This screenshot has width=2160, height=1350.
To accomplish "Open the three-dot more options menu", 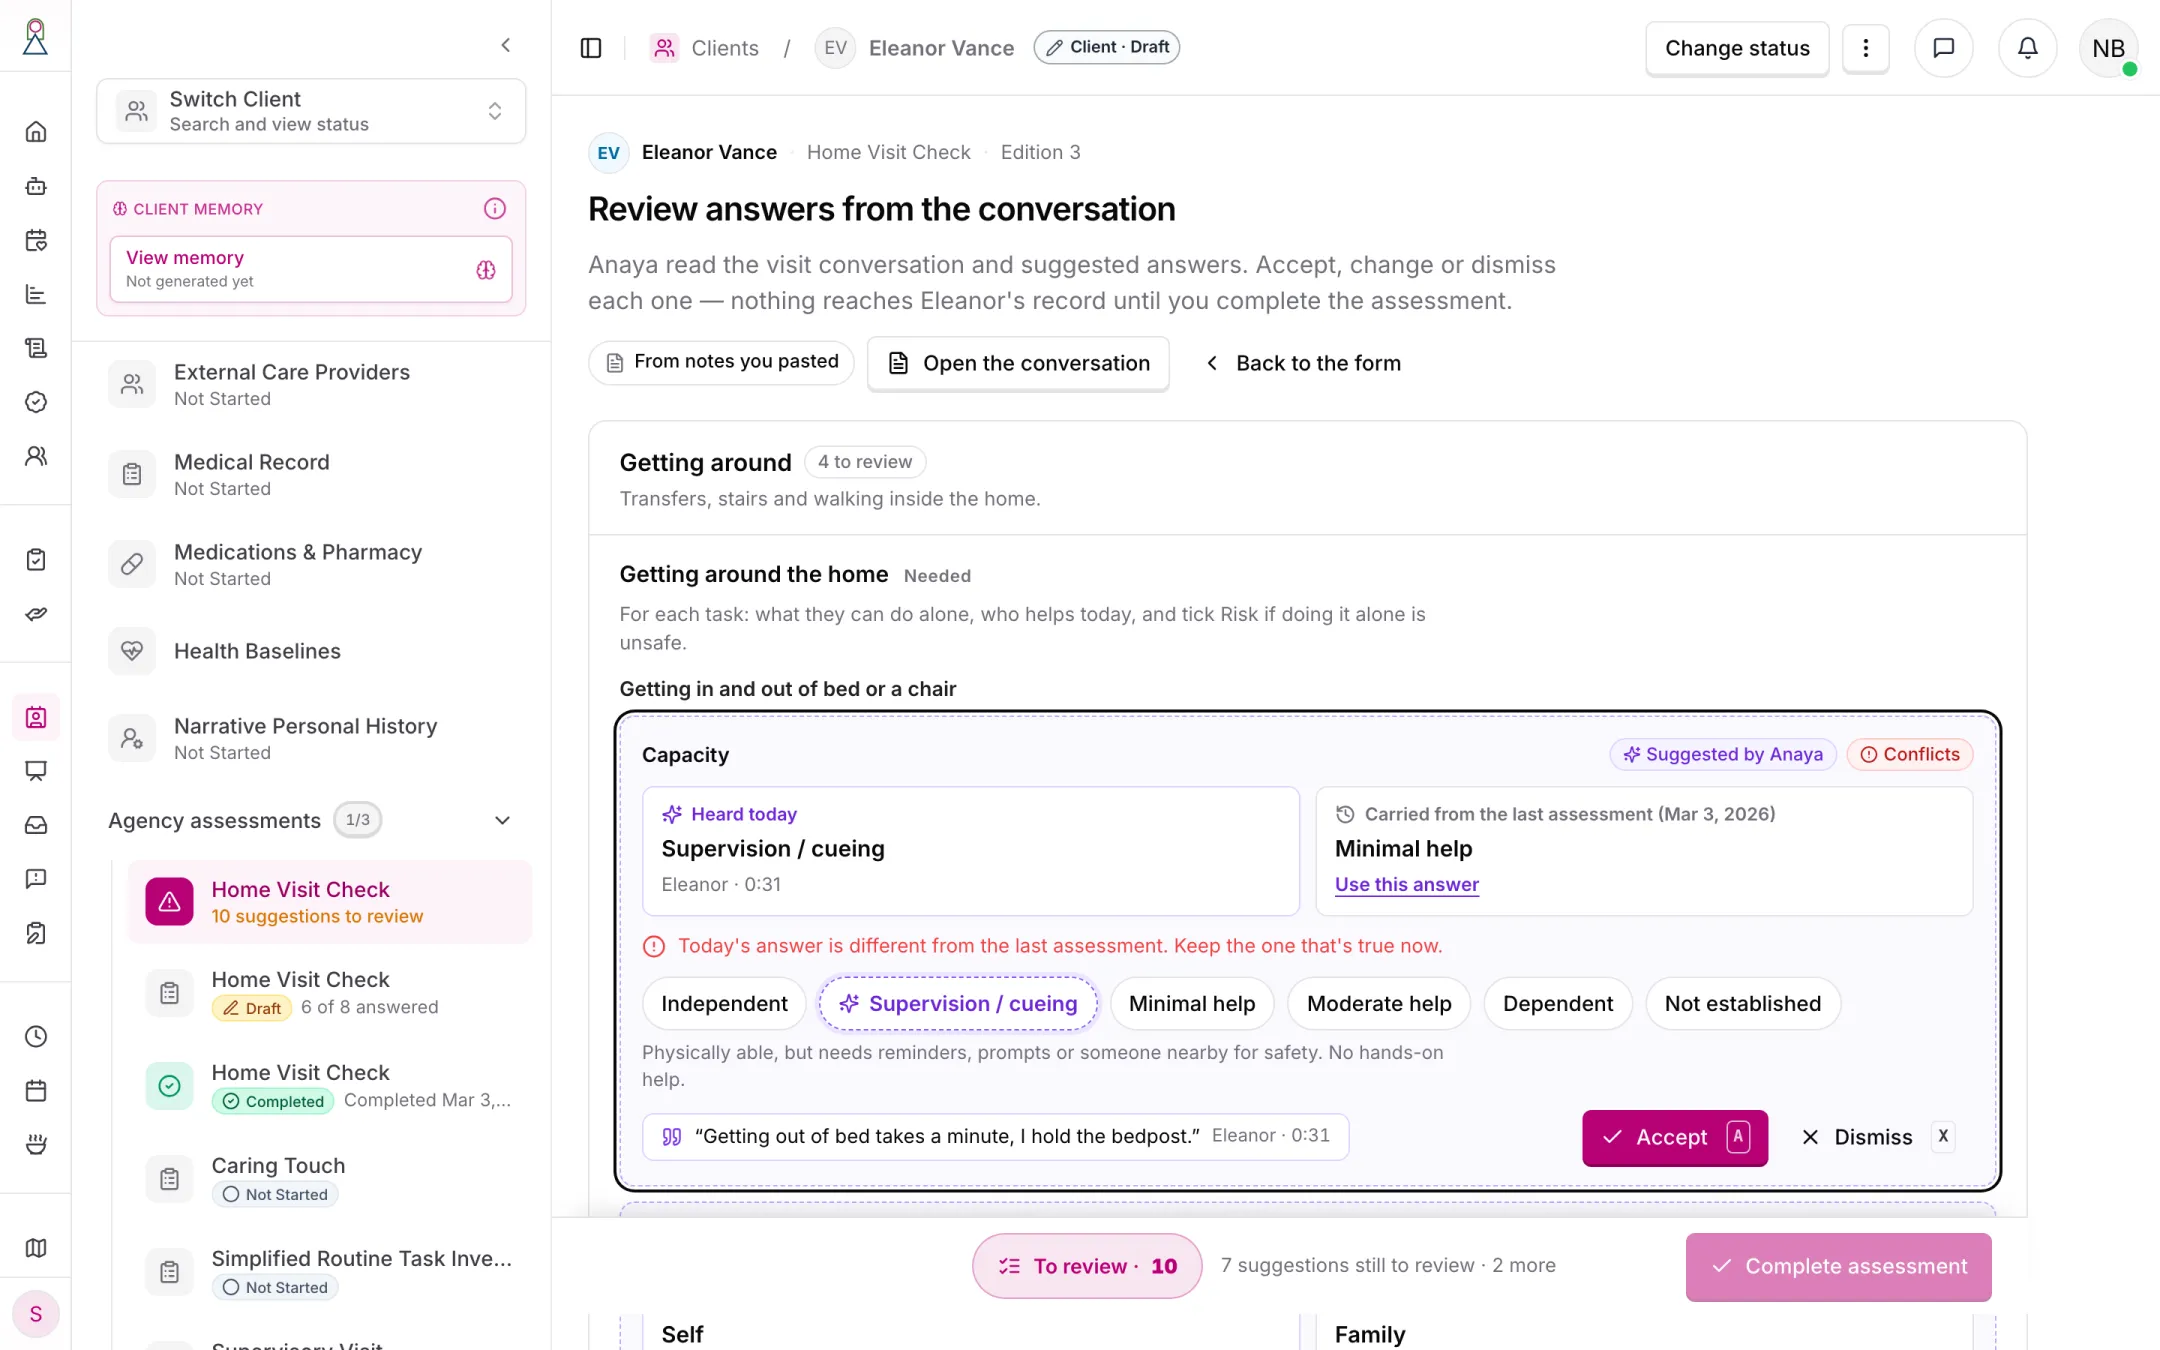I will (1865, 48).
